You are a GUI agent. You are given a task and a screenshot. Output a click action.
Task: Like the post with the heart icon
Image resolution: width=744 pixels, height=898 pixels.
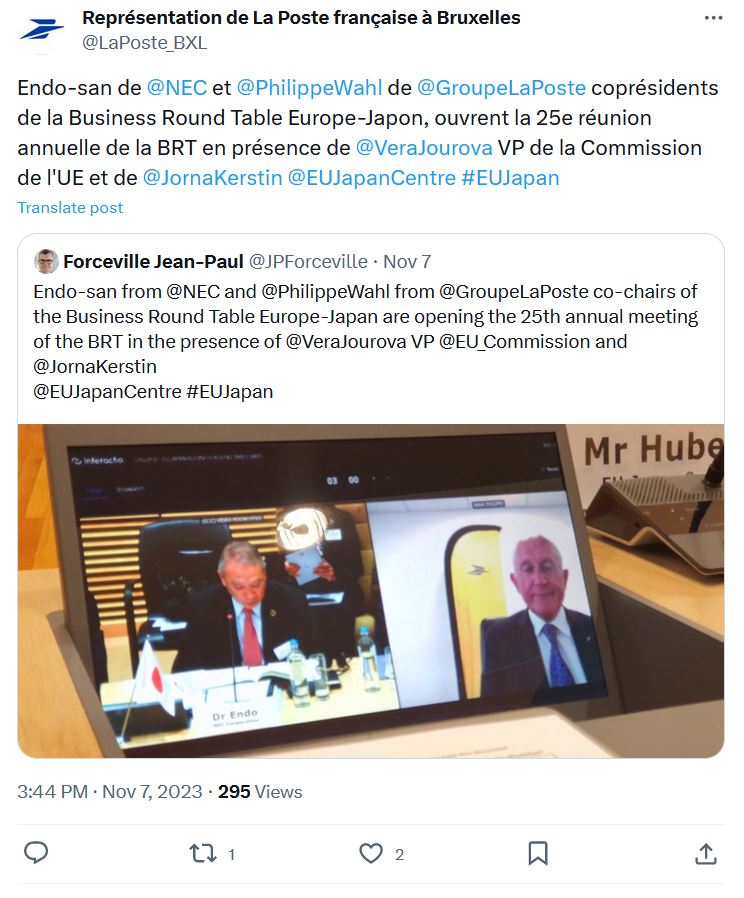(x=371, y=854)
